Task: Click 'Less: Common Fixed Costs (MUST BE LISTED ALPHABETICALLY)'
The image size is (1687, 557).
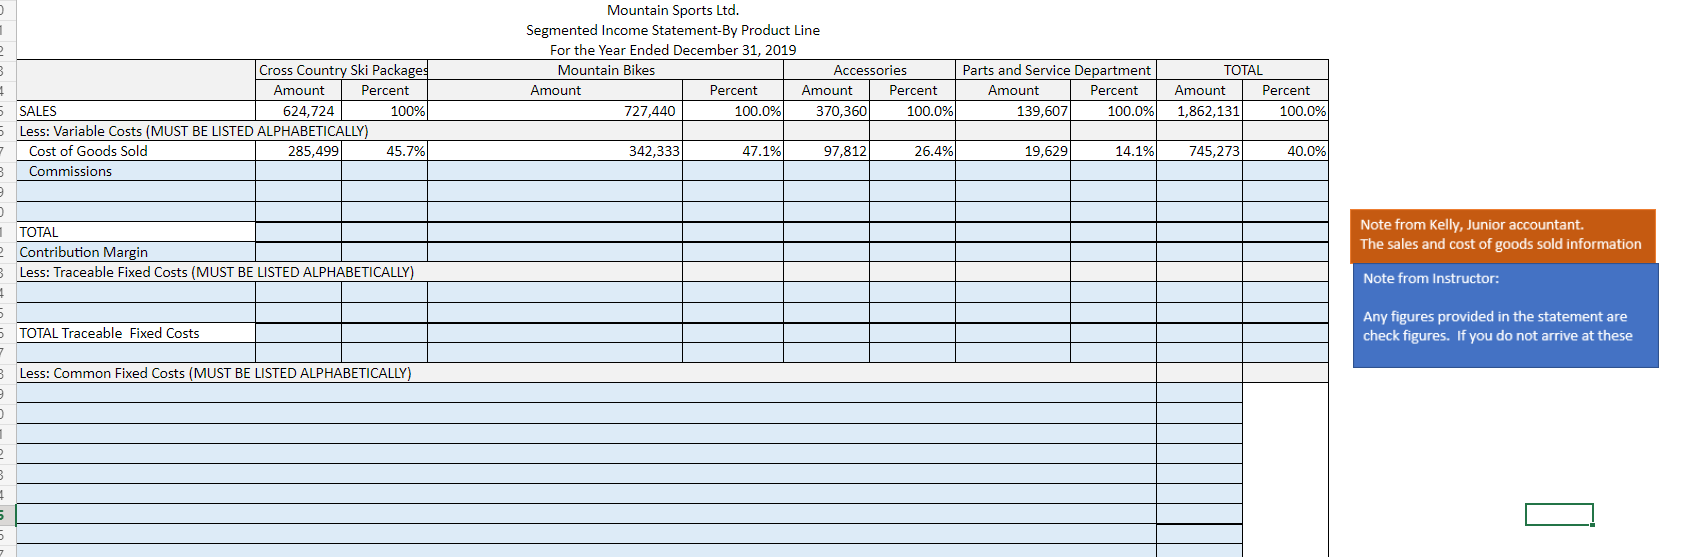Action: (215, 373)
